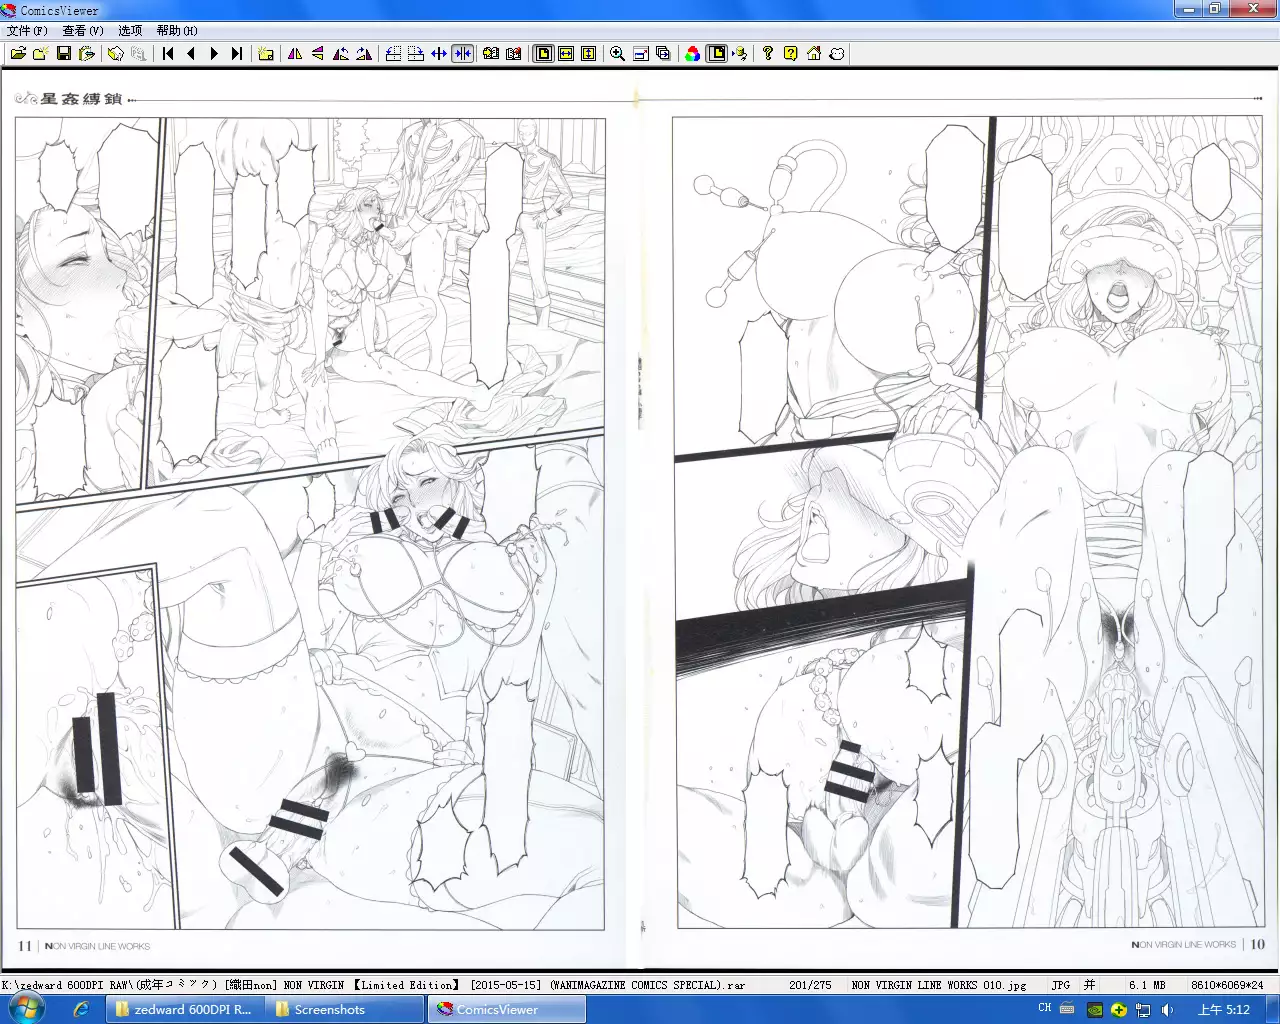Click the open file folder icon
Screen dimensions: 1280x1024
click(x=18, y=54)
